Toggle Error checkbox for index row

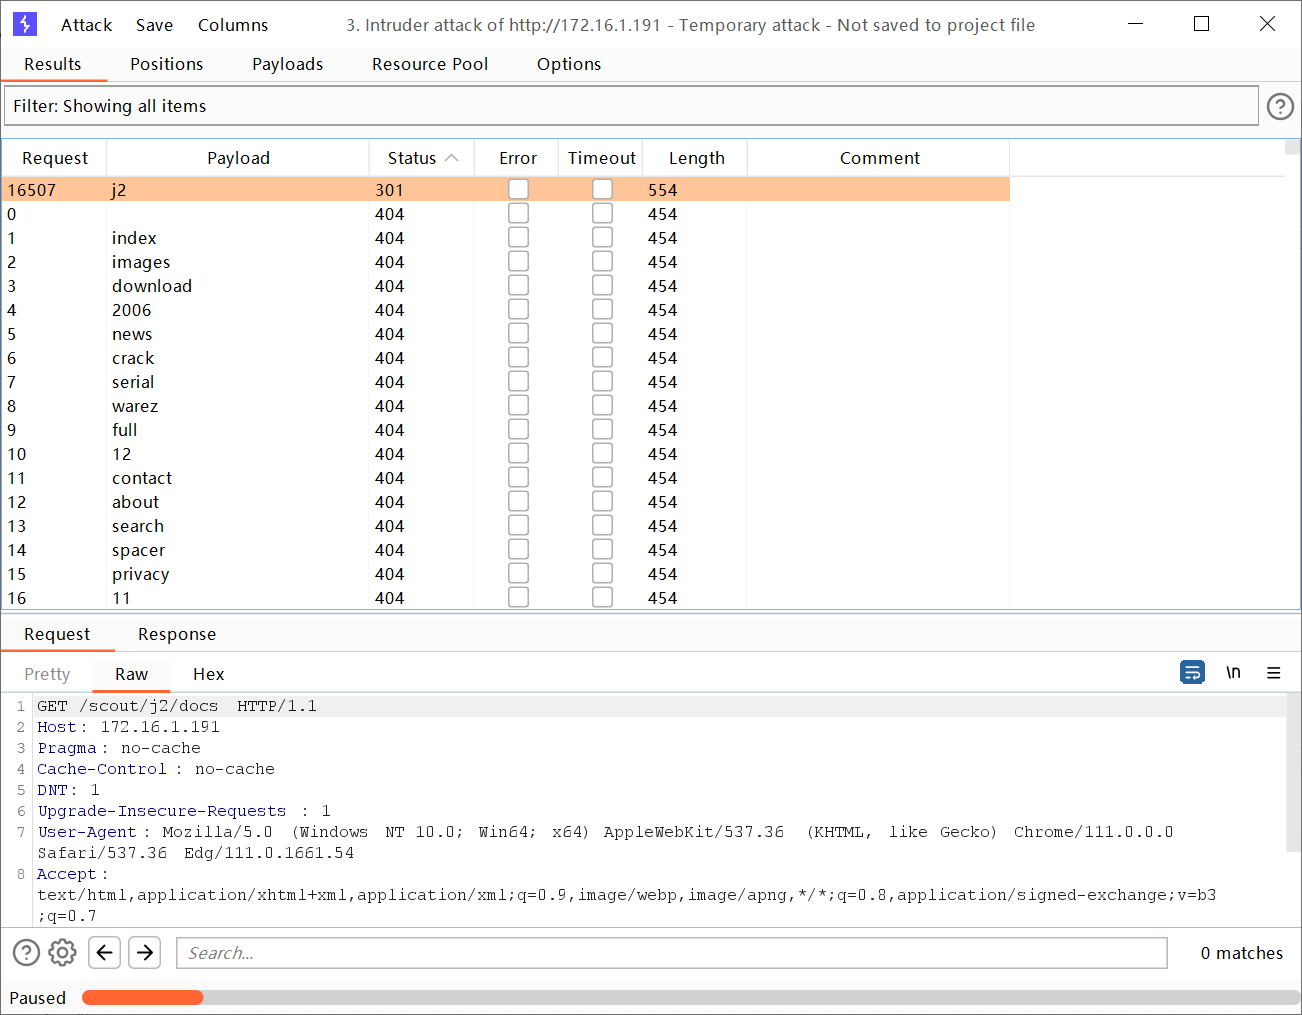pos(518,237)
